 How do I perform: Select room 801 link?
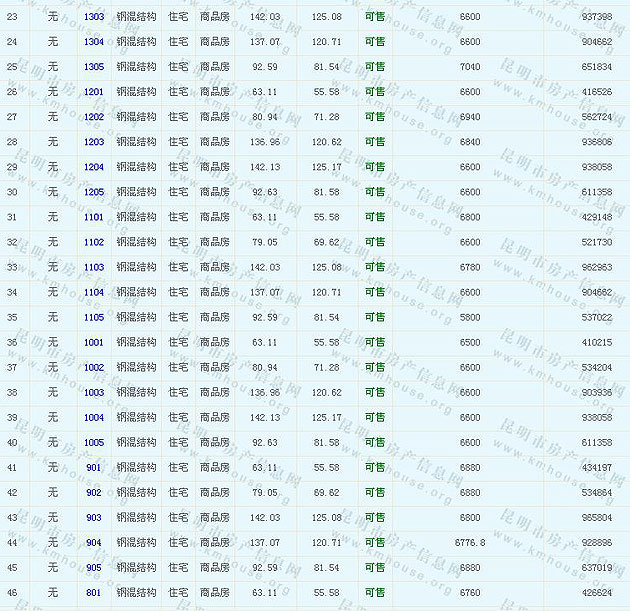94,592
